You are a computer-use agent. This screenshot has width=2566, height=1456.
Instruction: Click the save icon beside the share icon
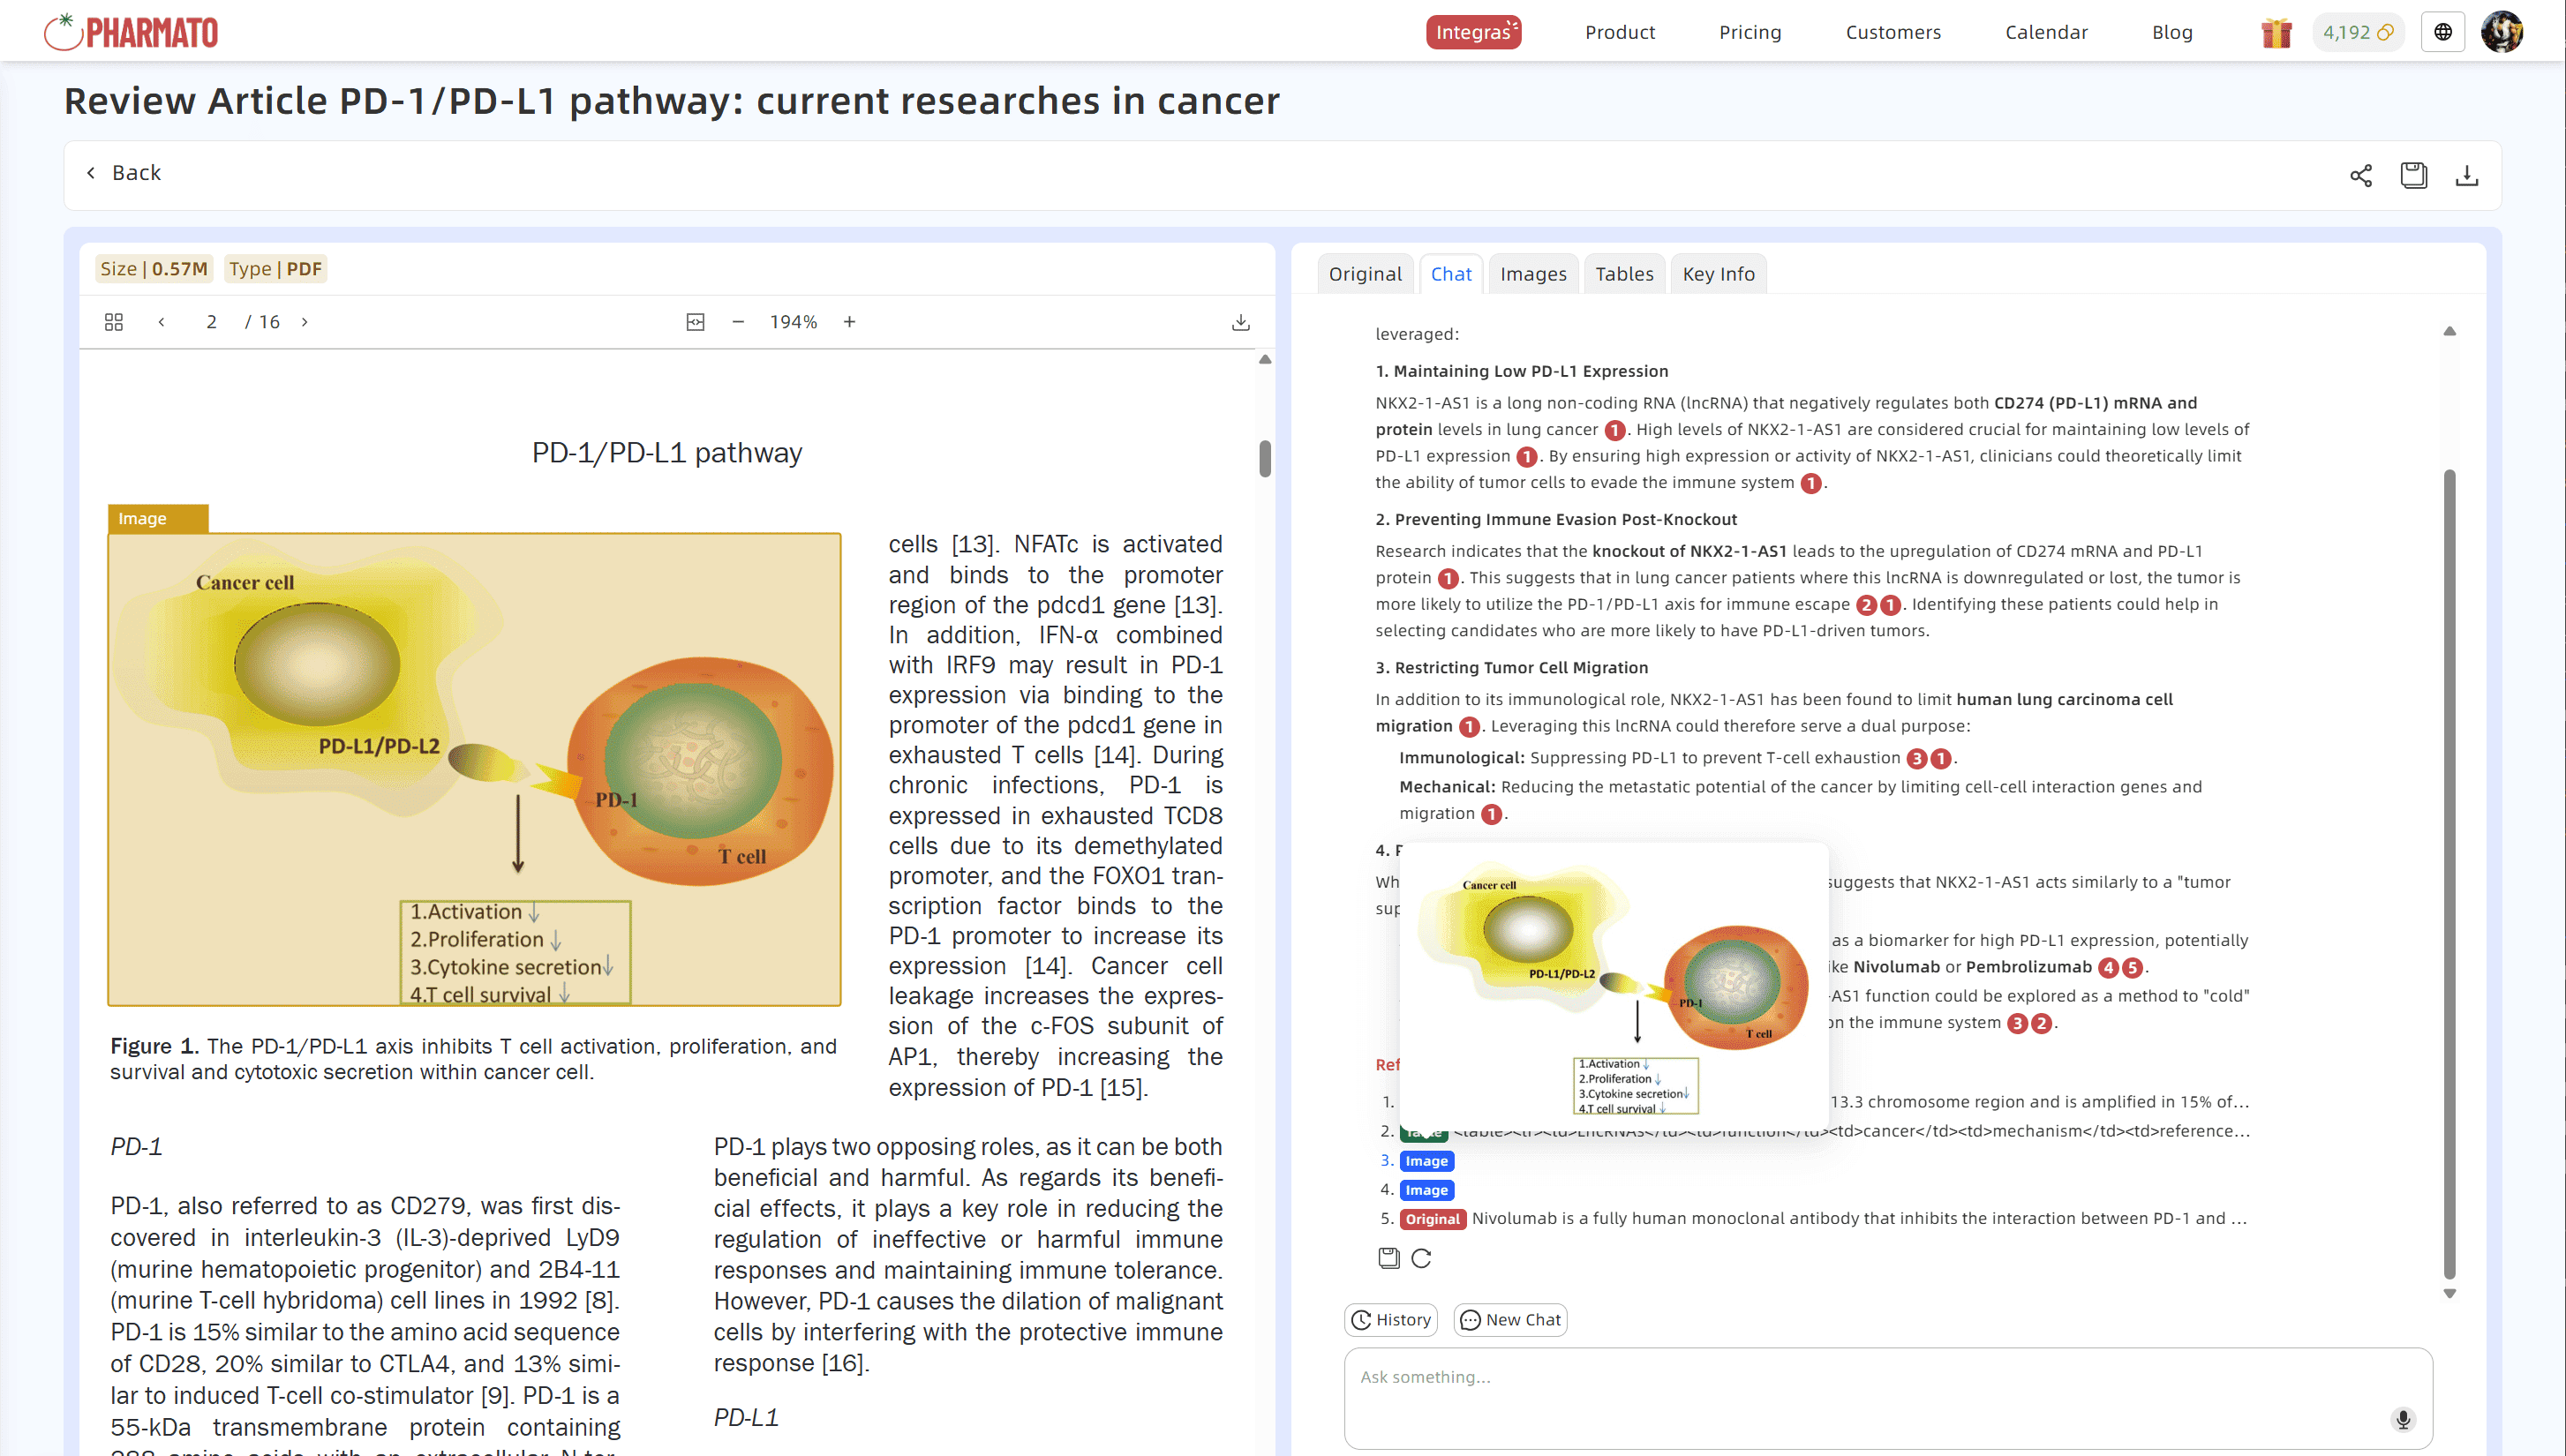(2413, 176)
